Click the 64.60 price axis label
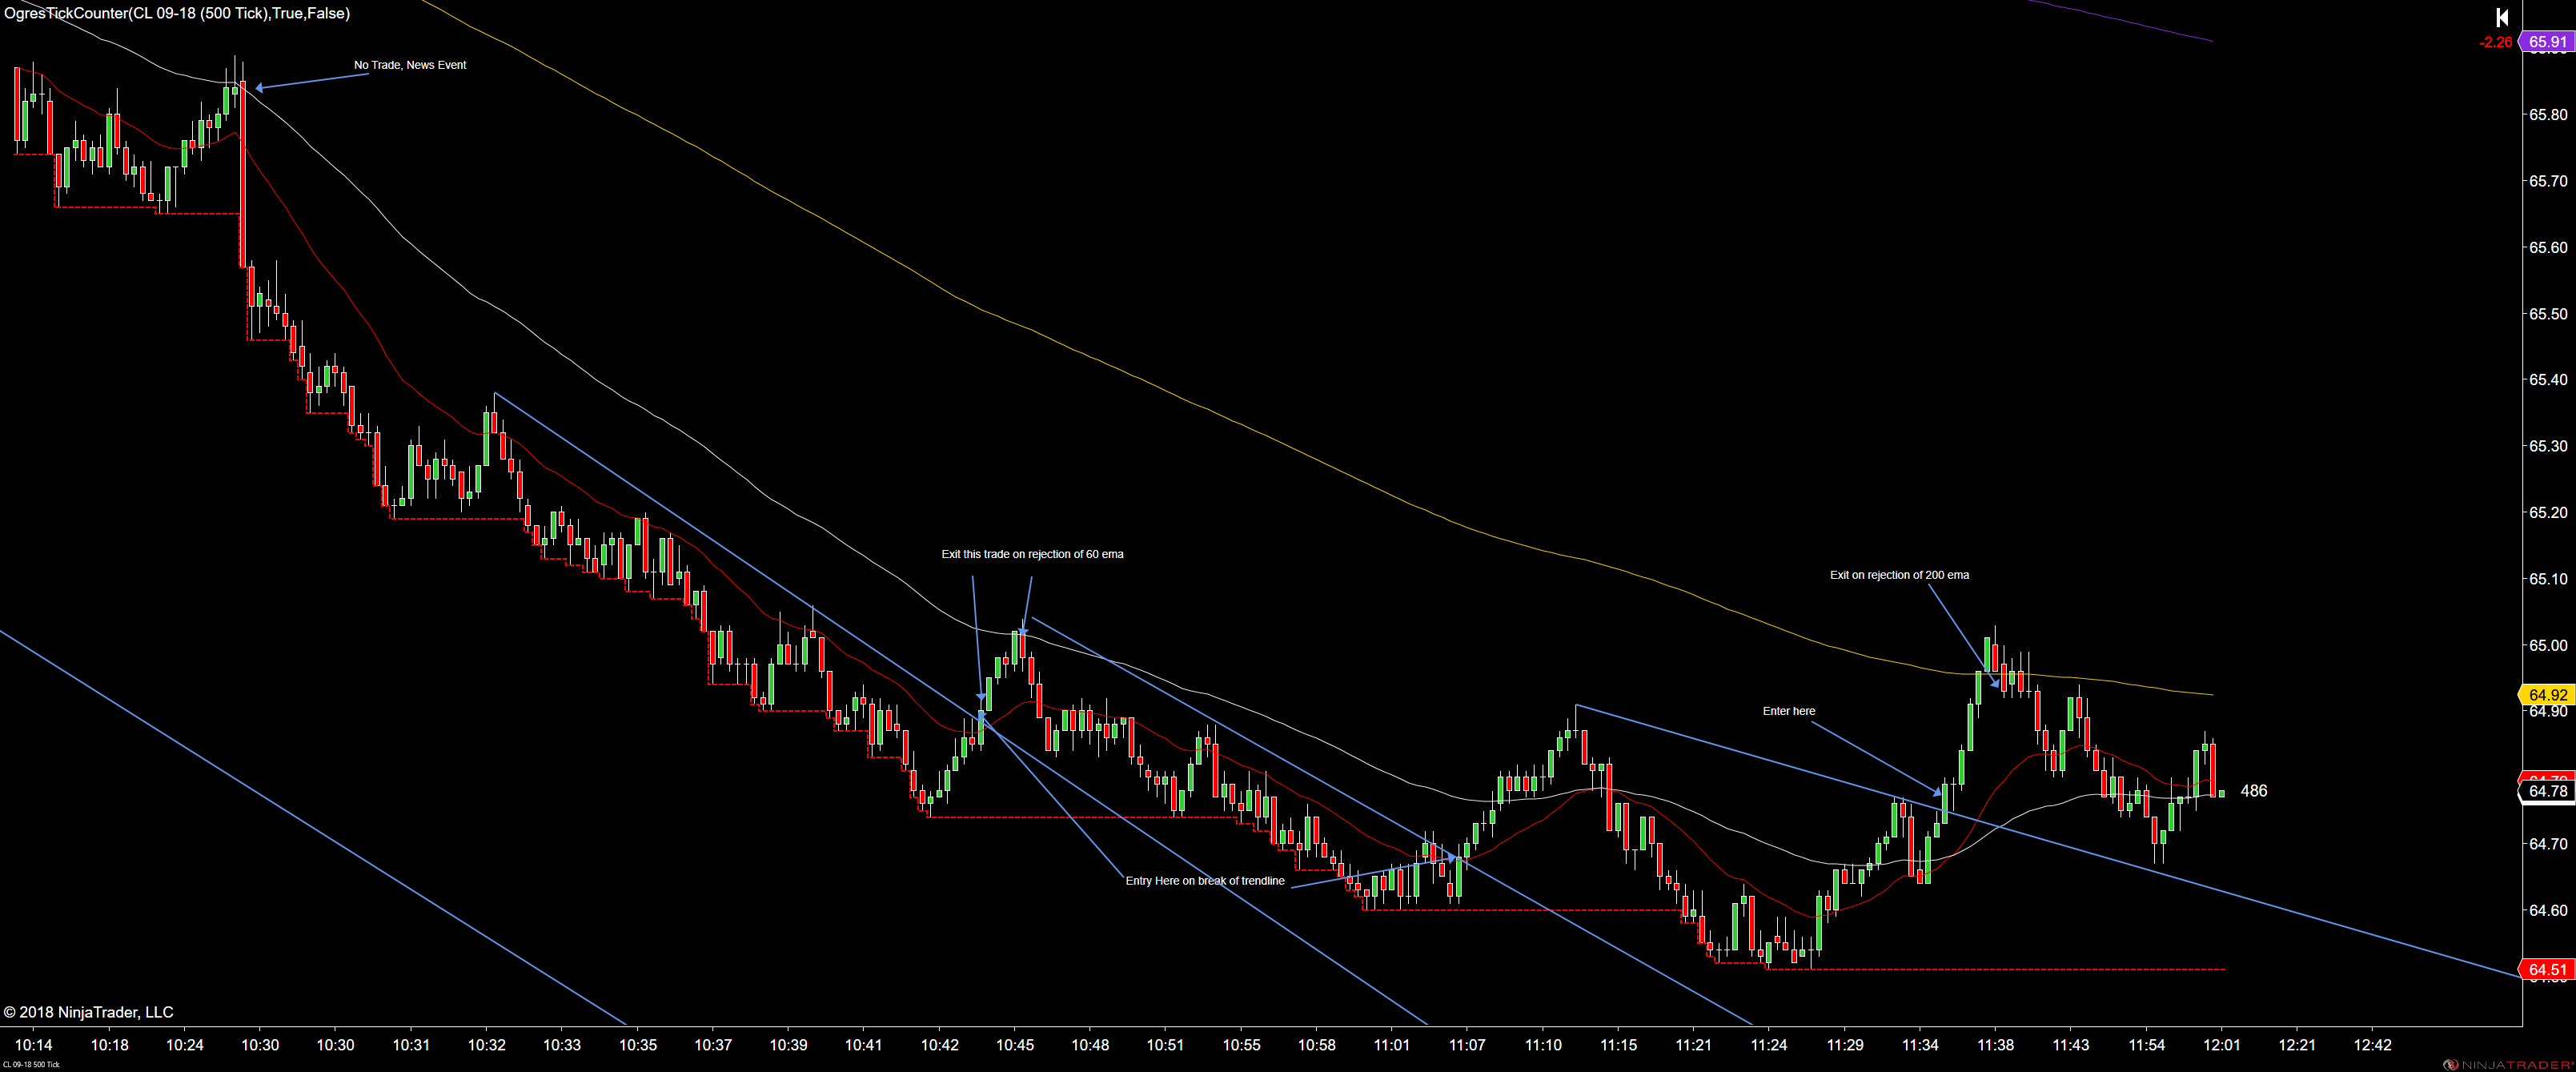Screen dimensions: 2576x1072 [x=2548, y=910]
